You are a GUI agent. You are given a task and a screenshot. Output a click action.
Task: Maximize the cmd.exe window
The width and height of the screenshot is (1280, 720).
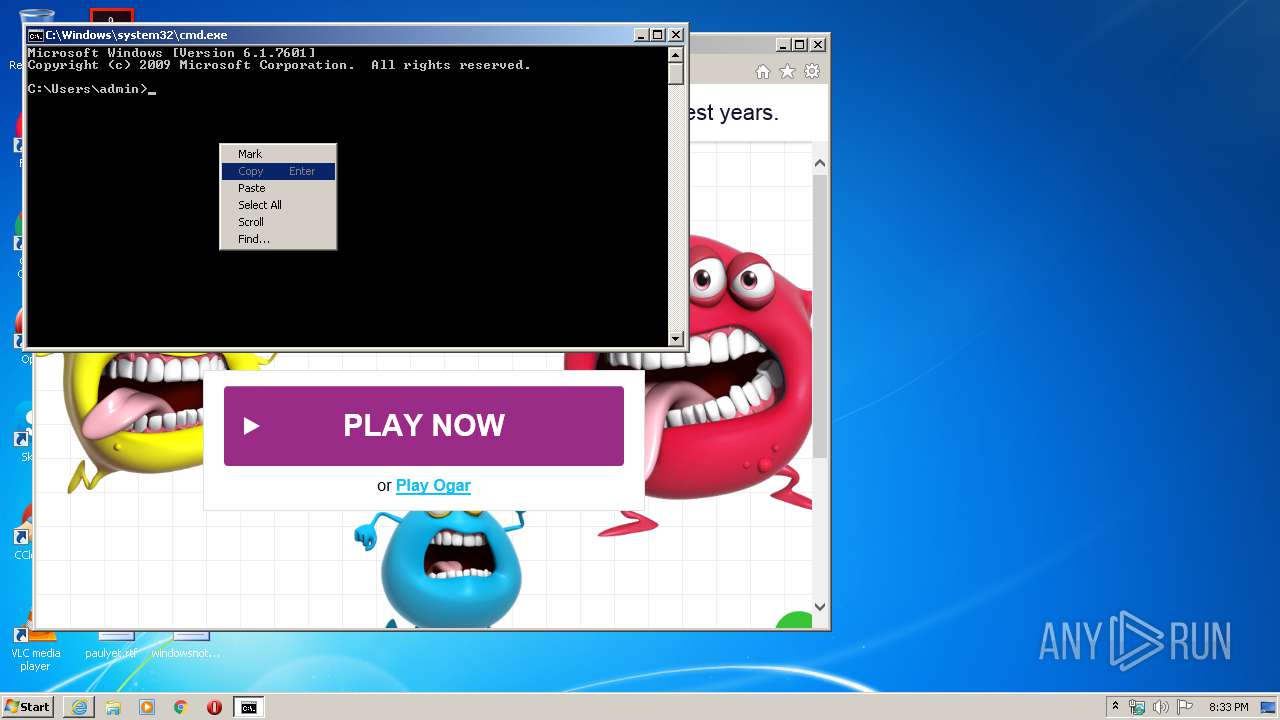coord(658,35)
